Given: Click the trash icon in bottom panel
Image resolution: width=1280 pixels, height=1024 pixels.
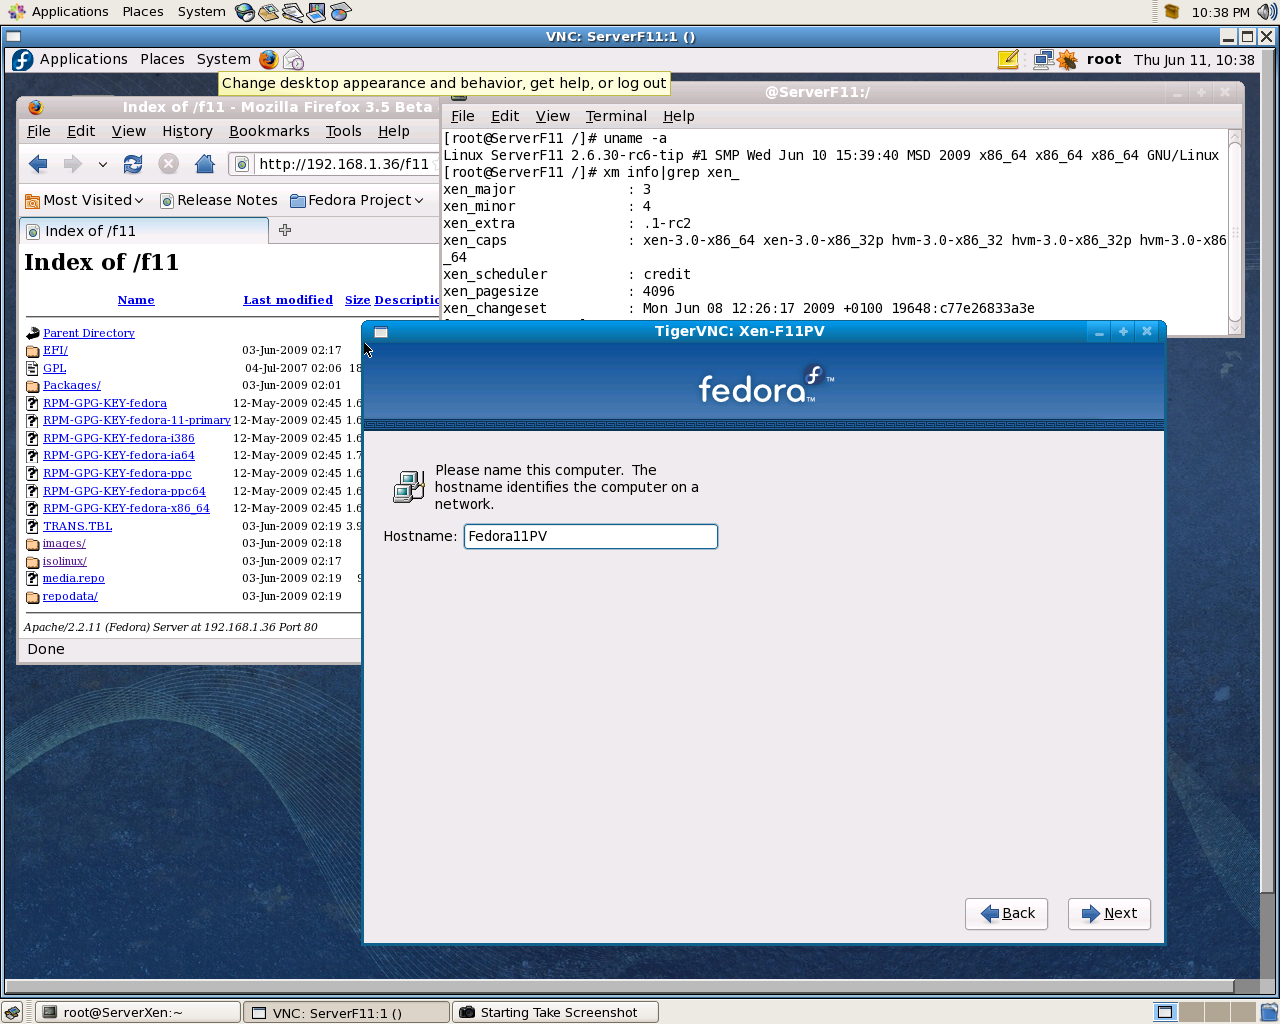Looking at the screenshot, I should [1269, 1012].
